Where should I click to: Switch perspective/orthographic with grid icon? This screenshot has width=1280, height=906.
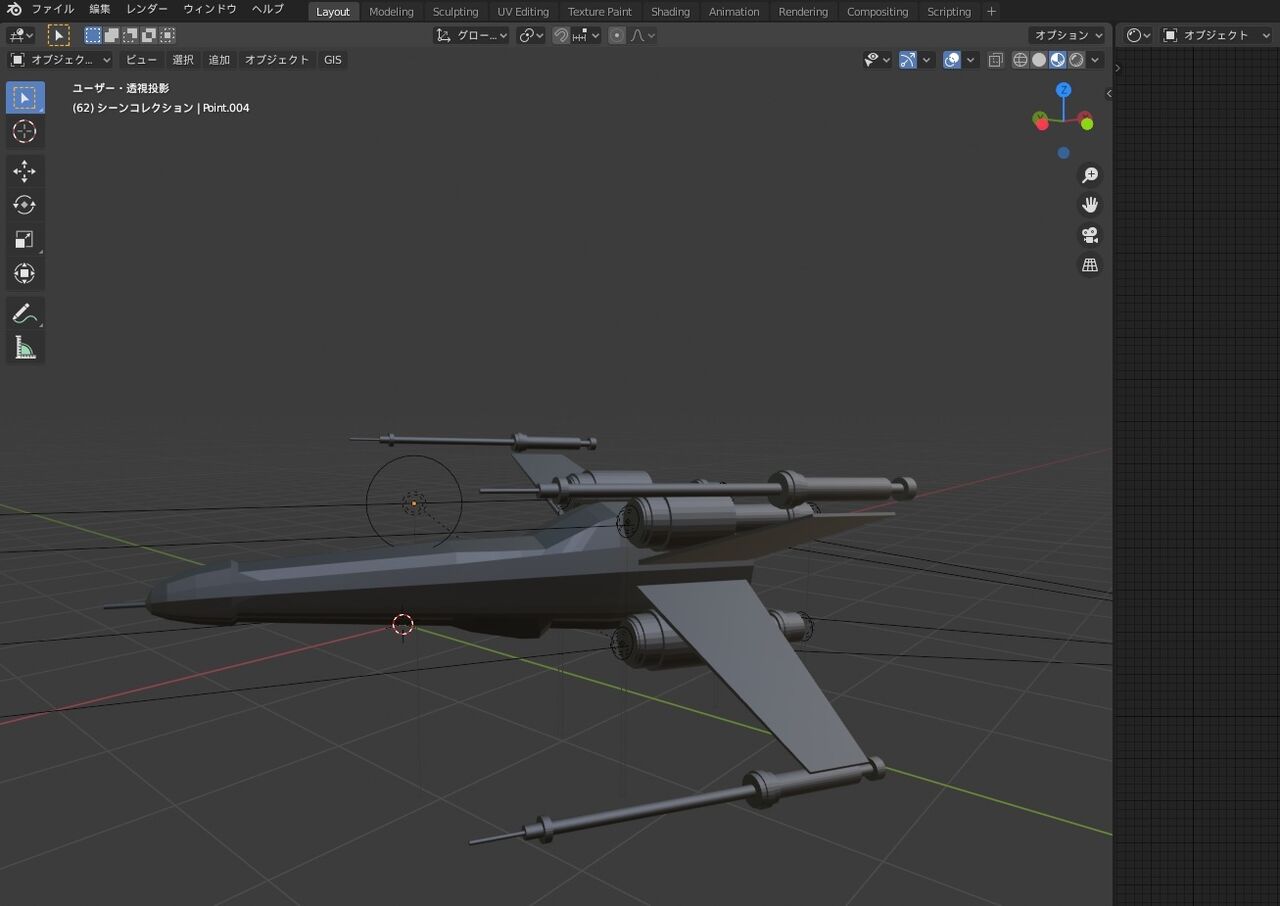pyautogui.click(x=1090, y=265)
